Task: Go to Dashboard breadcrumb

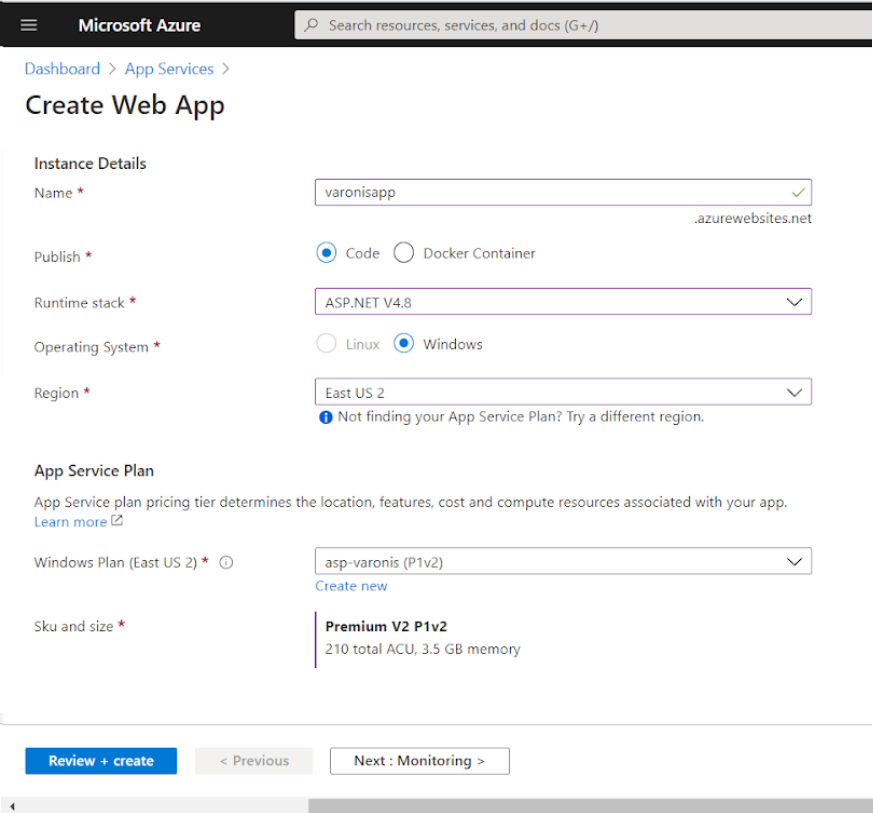Action: 62,68
